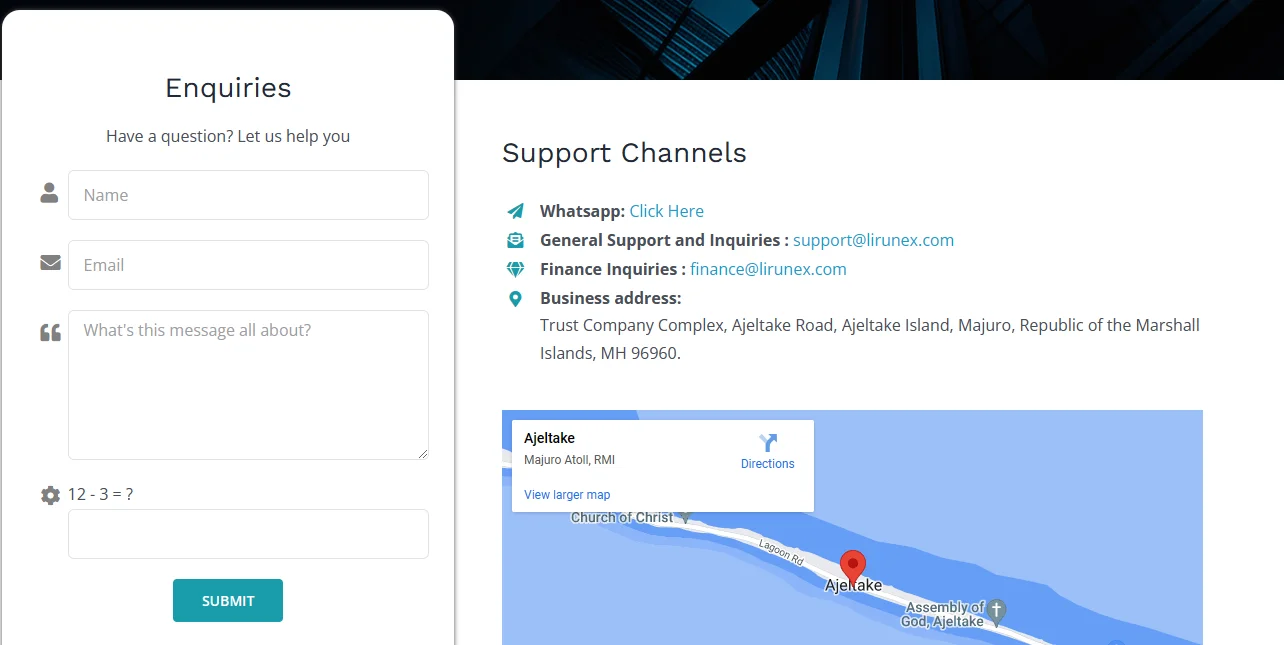Click the icon beside General Support and Inquiries
This screenshot has height=645, width=1284.
tap(515, 240)
